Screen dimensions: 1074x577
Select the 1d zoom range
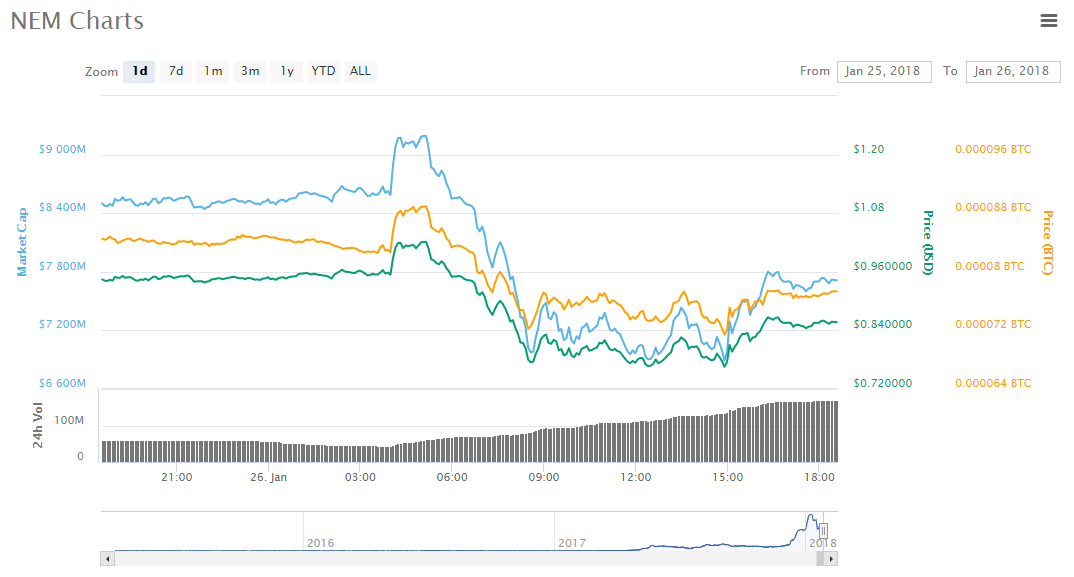(x=139, y=71)
